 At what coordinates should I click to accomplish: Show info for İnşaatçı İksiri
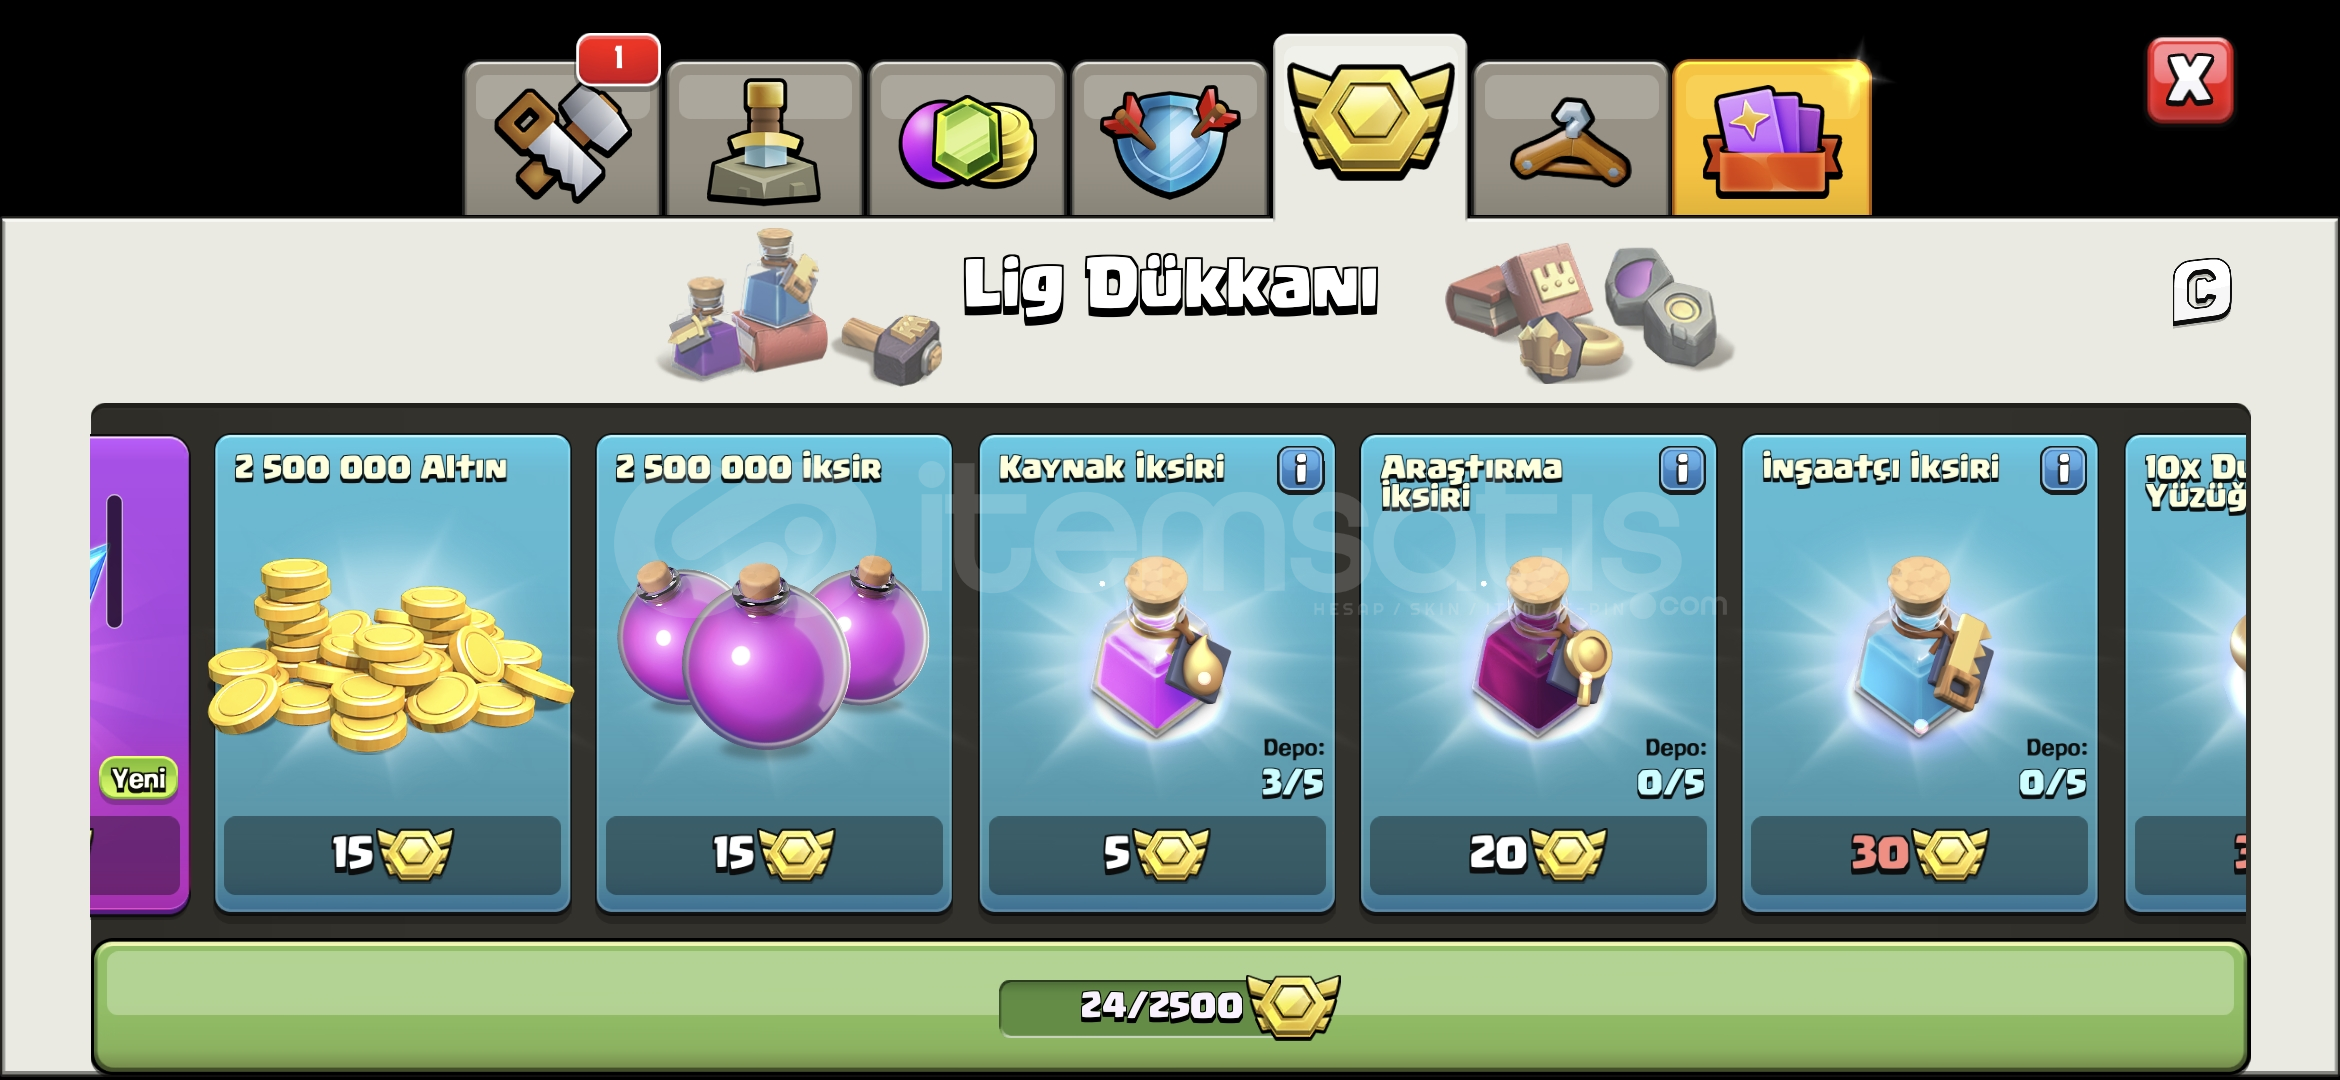[x=2063, y=469]
